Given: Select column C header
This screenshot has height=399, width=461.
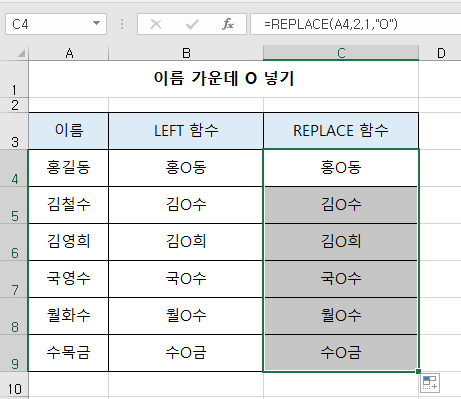Looking at the screenshot, I should click(x=341, y=53).
